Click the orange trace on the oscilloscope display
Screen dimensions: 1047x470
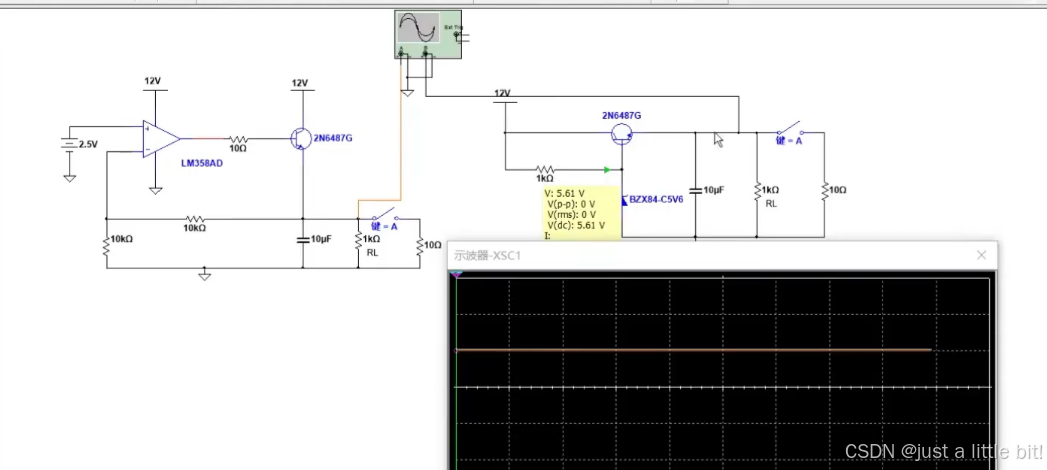pyautogui.click(x=693, y=350)
